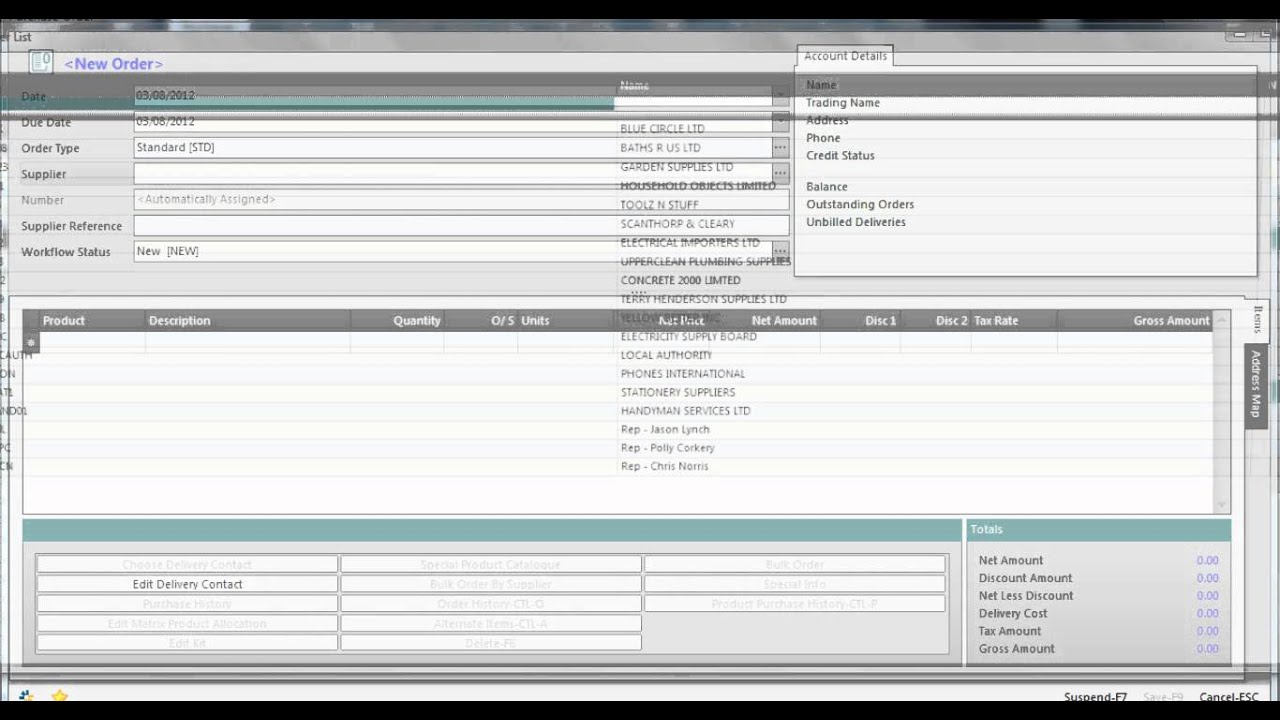
Task: Click Cancel-ESC in the bottom bar
Action: [1229, 697]
